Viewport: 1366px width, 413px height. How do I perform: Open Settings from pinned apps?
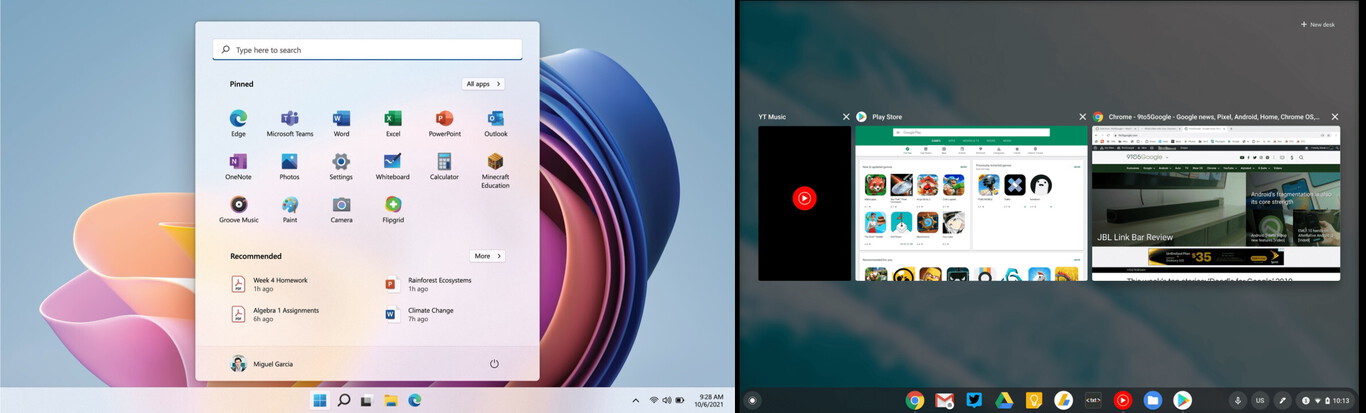pyautogui.click(x=341, y=166)
